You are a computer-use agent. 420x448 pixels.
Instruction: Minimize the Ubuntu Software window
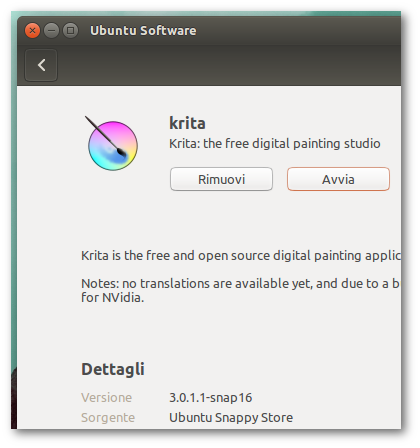click(51, 31)
